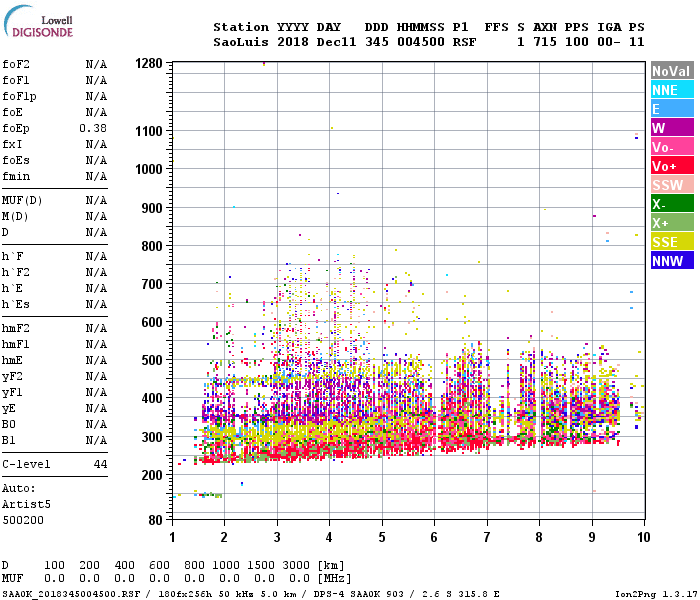Screen dimensions: 700x600
Task: Select the NNE legend swatch
Action: pyautogui.click(x=672, y=90)
